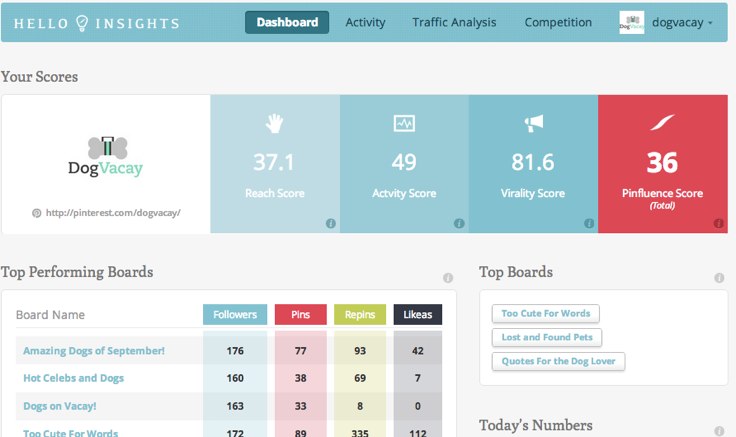Open the Dashboard tab
The height and width of the screenshot is (437, 736).
pos(287,23)
